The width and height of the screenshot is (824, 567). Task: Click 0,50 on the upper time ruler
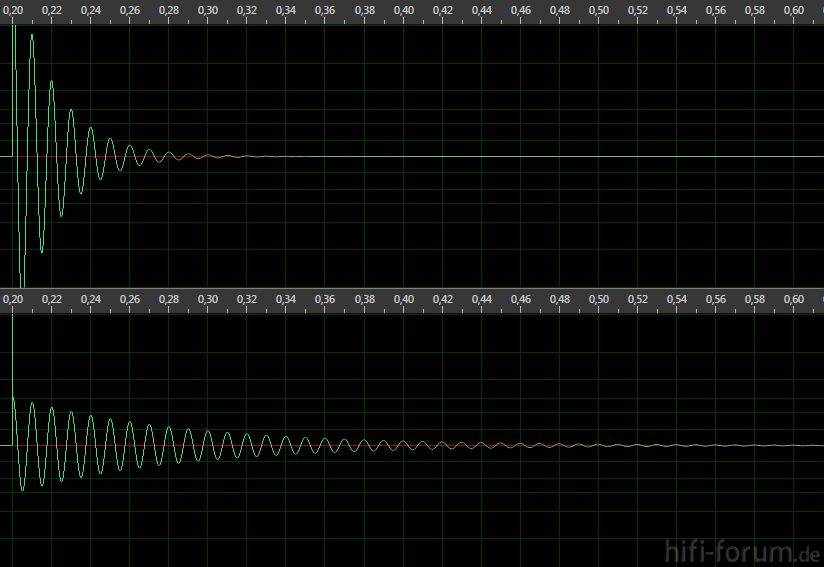tap(599, 10)
